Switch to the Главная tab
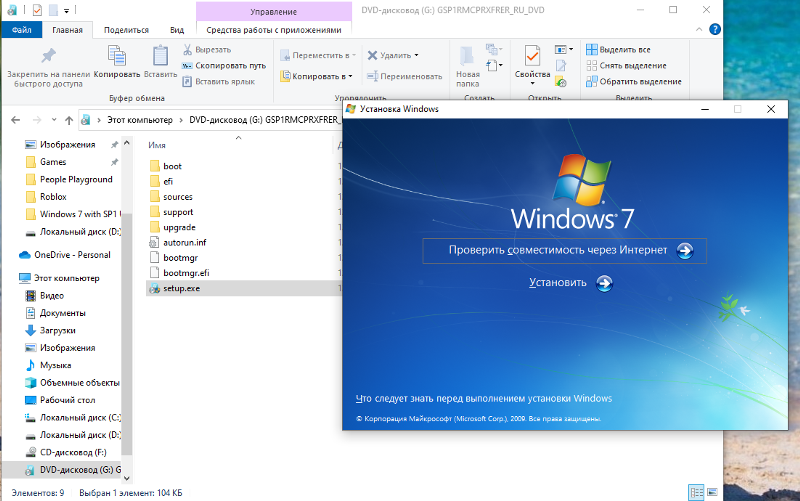The image size is (800, 501). tap(67, 30)
